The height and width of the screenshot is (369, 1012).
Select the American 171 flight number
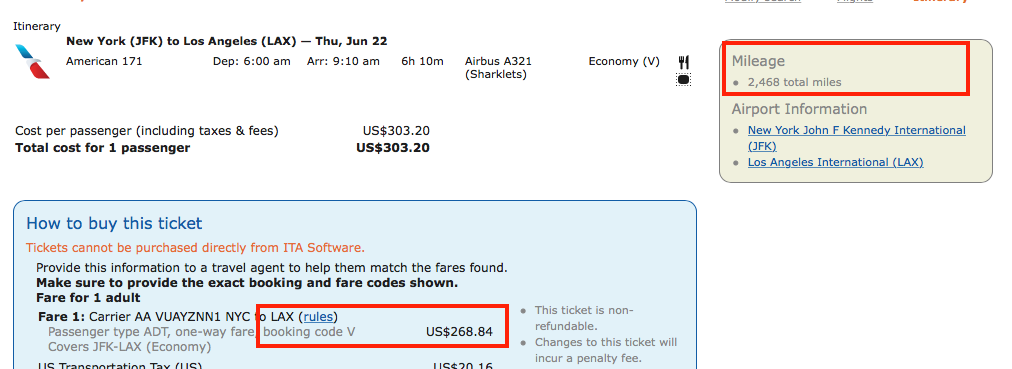coord(104,61)
